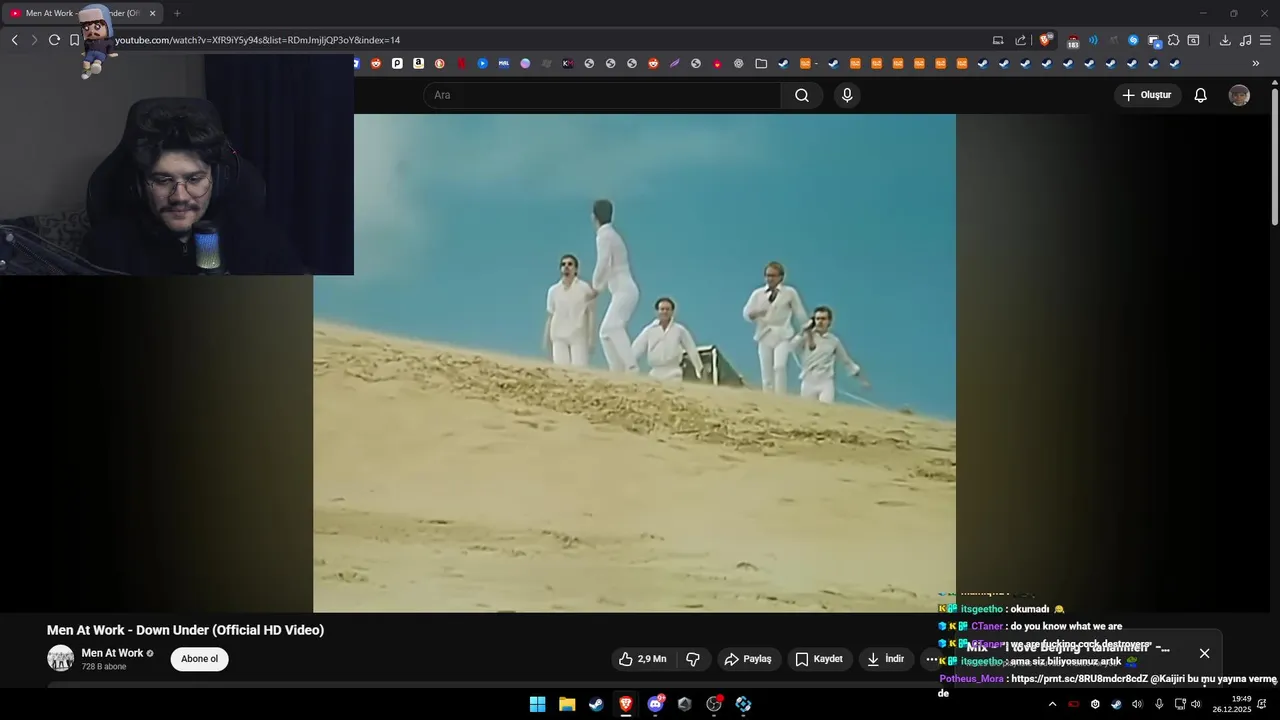Image resolution: width=1280 pixels, height=720 pixels.
Task: Open the white P bookmark icon
Action: [397, 63]
